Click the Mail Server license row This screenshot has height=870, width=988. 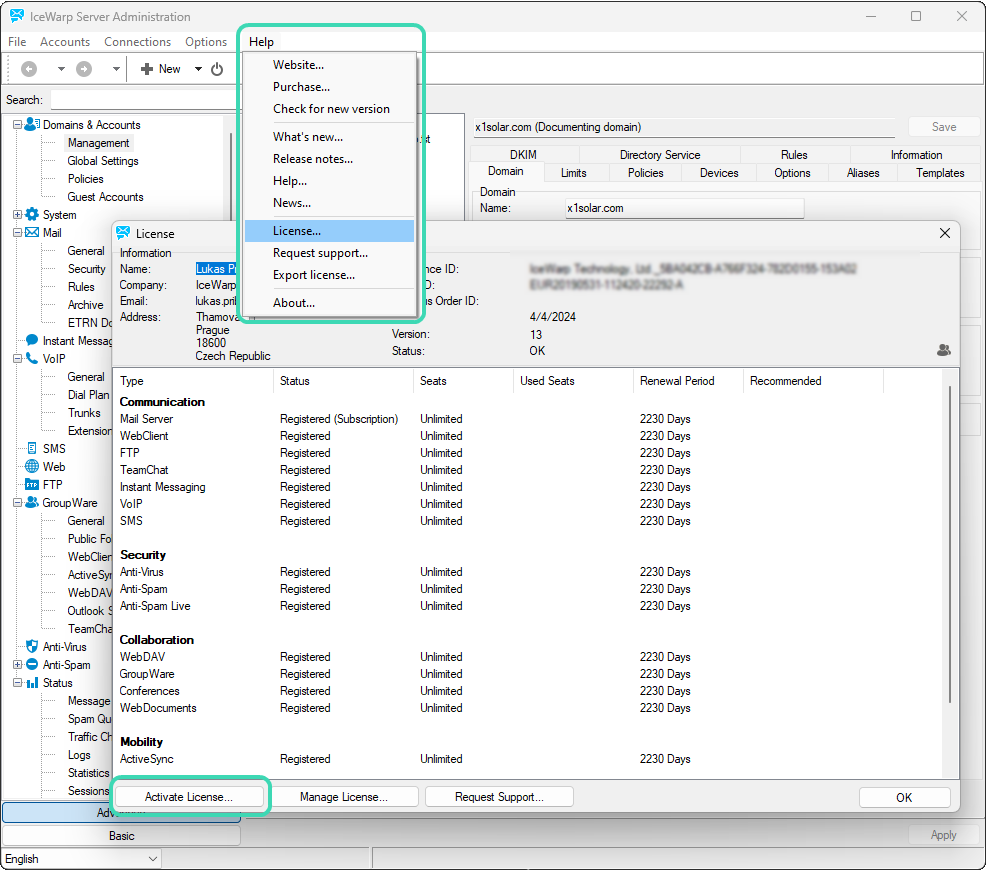point(529,418)
